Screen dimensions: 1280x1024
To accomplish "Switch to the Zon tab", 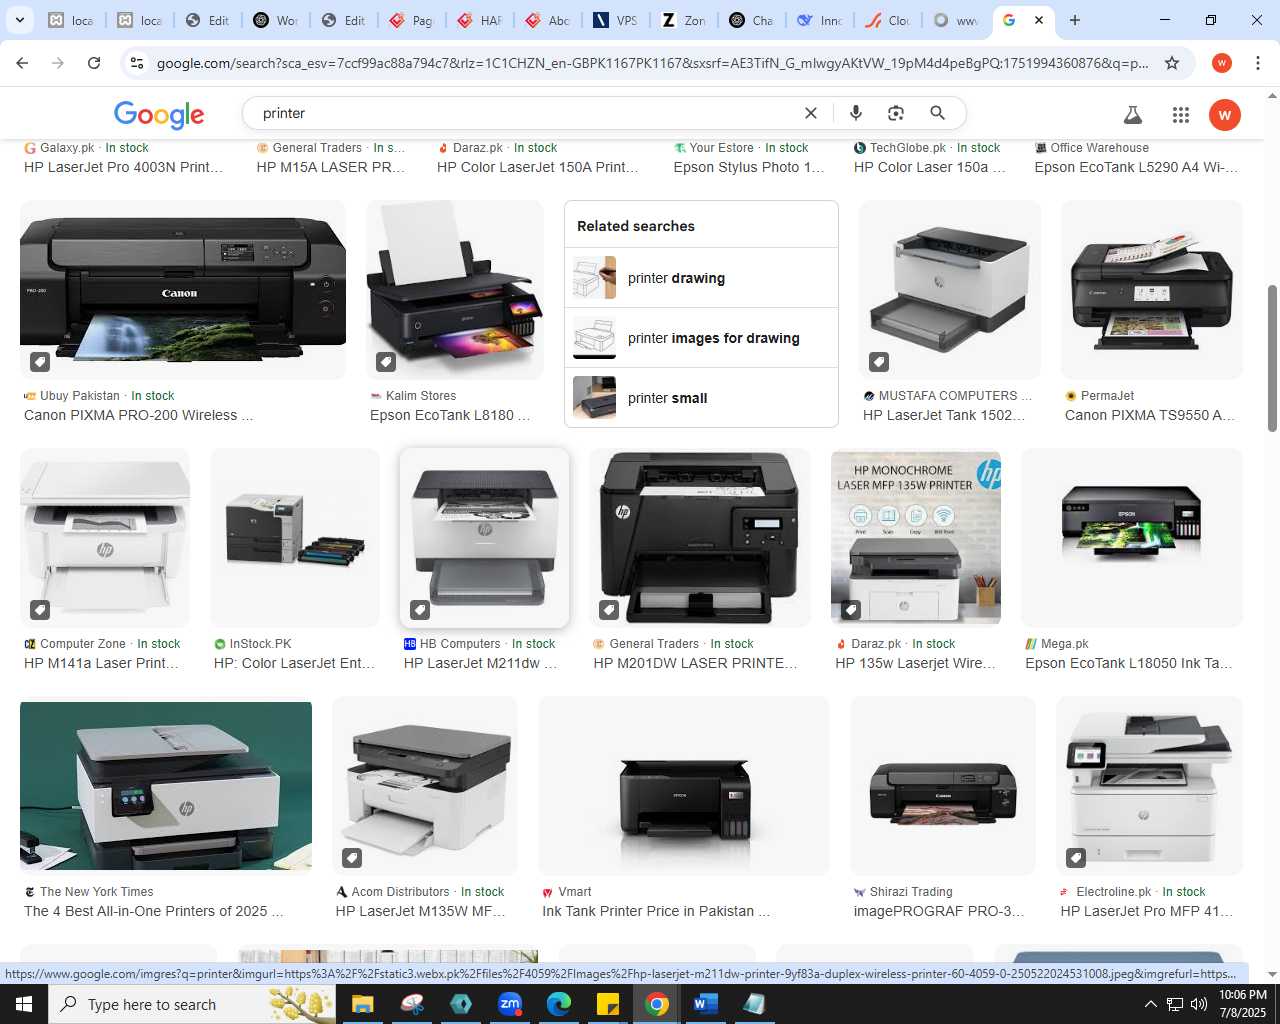I will tap(684, 20).
